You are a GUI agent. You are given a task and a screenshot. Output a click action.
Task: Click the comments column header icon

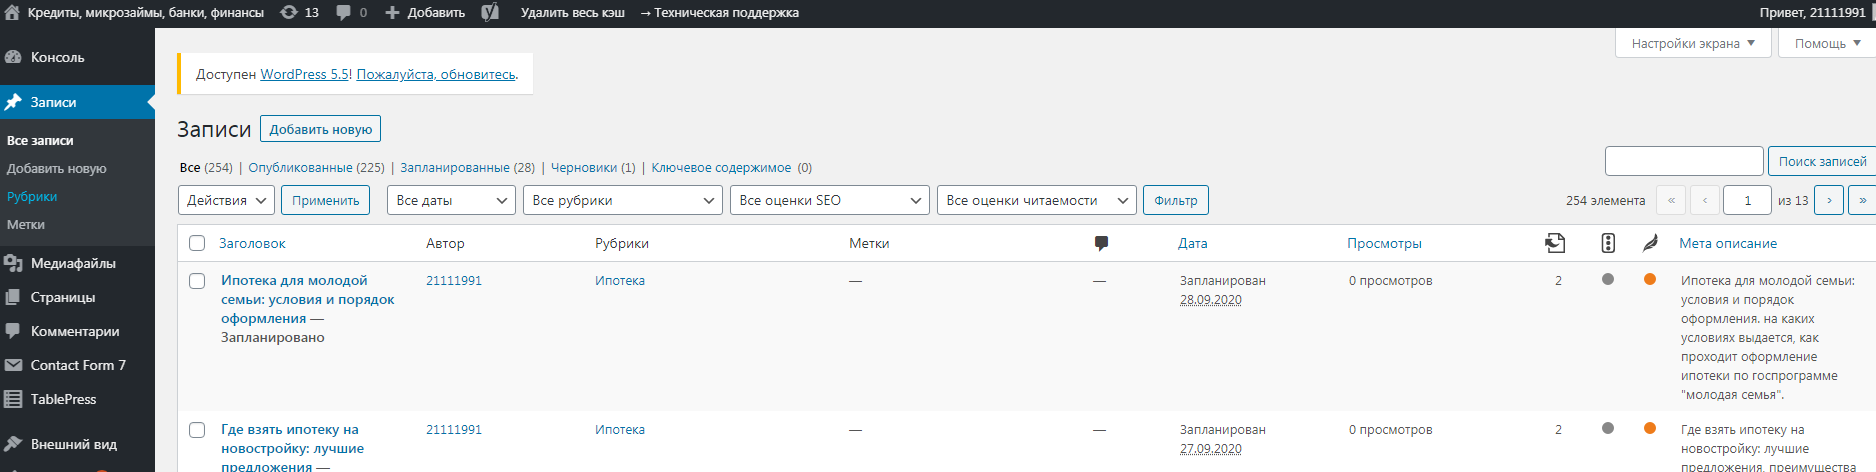pos(1101,243)
